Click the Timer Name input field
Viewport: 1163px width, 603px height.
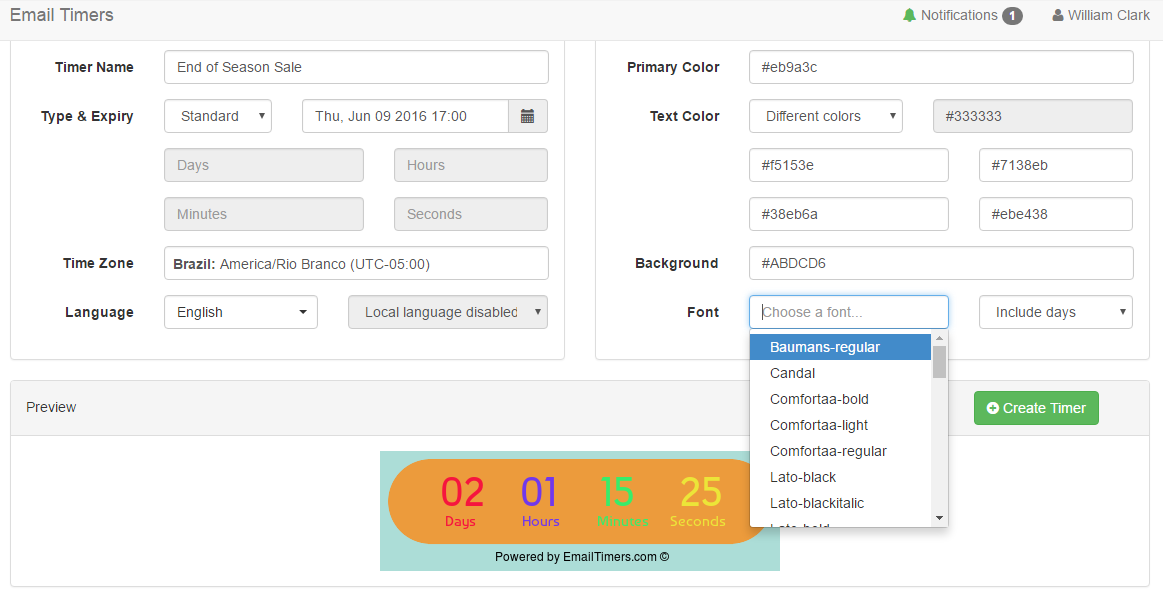click(356, 67)
